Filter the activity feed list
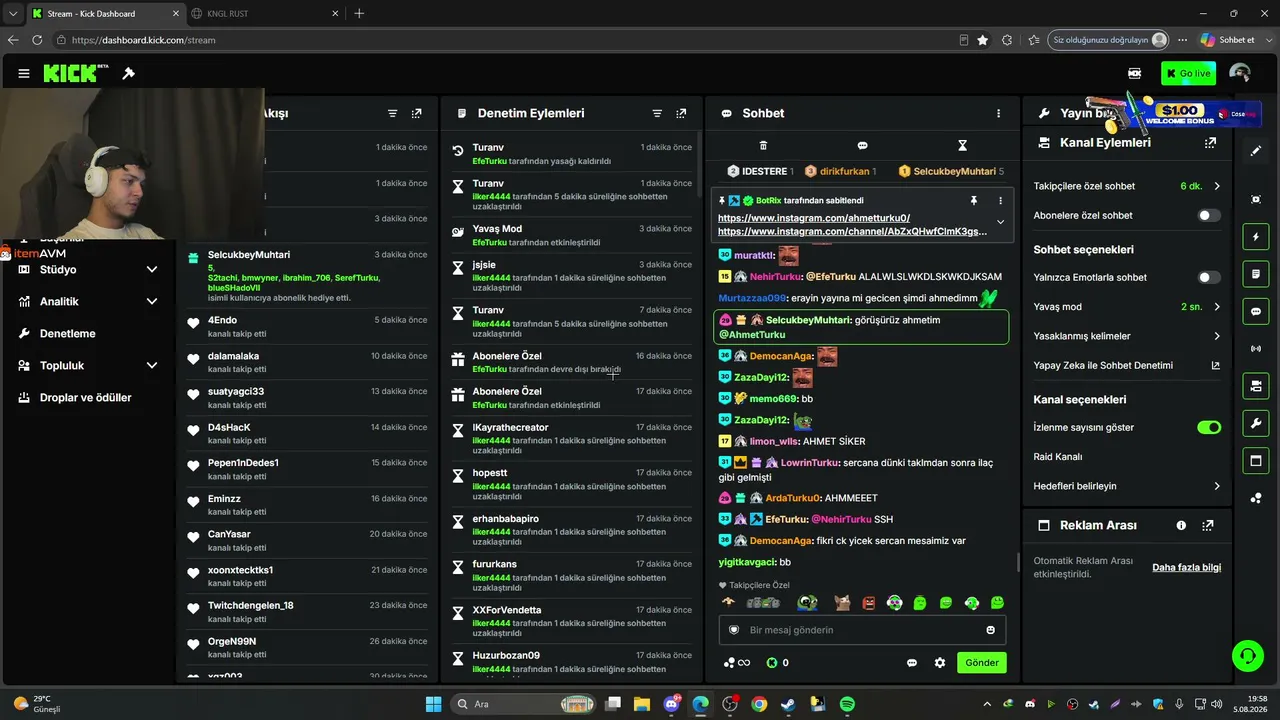 tap(393, 114)
